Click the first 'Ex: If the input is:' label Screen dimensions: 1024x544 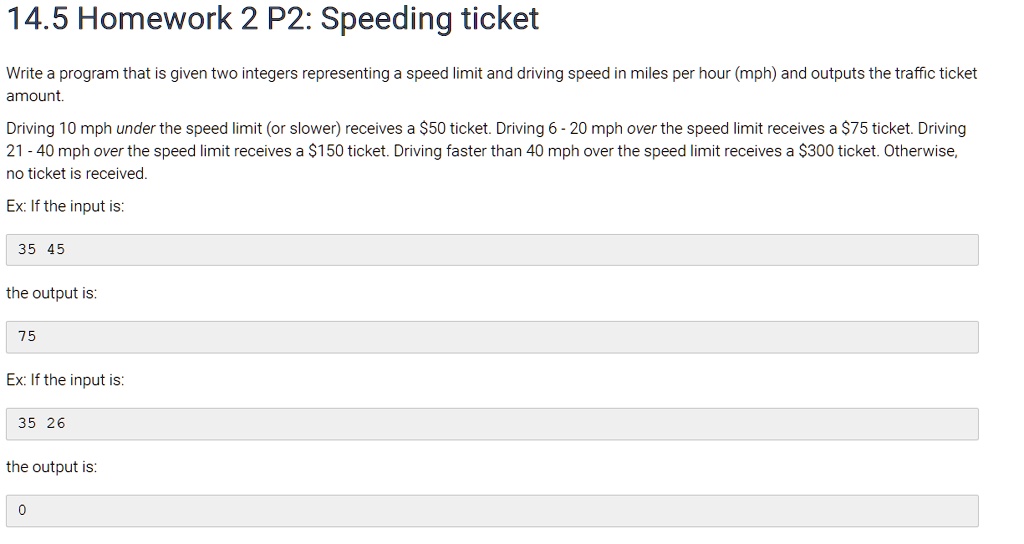point(65,206)
